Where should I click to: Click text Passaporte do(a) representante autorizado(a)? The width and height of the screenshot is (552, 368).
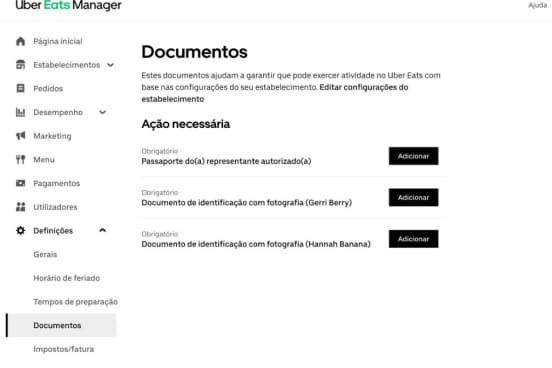(226, 161)
